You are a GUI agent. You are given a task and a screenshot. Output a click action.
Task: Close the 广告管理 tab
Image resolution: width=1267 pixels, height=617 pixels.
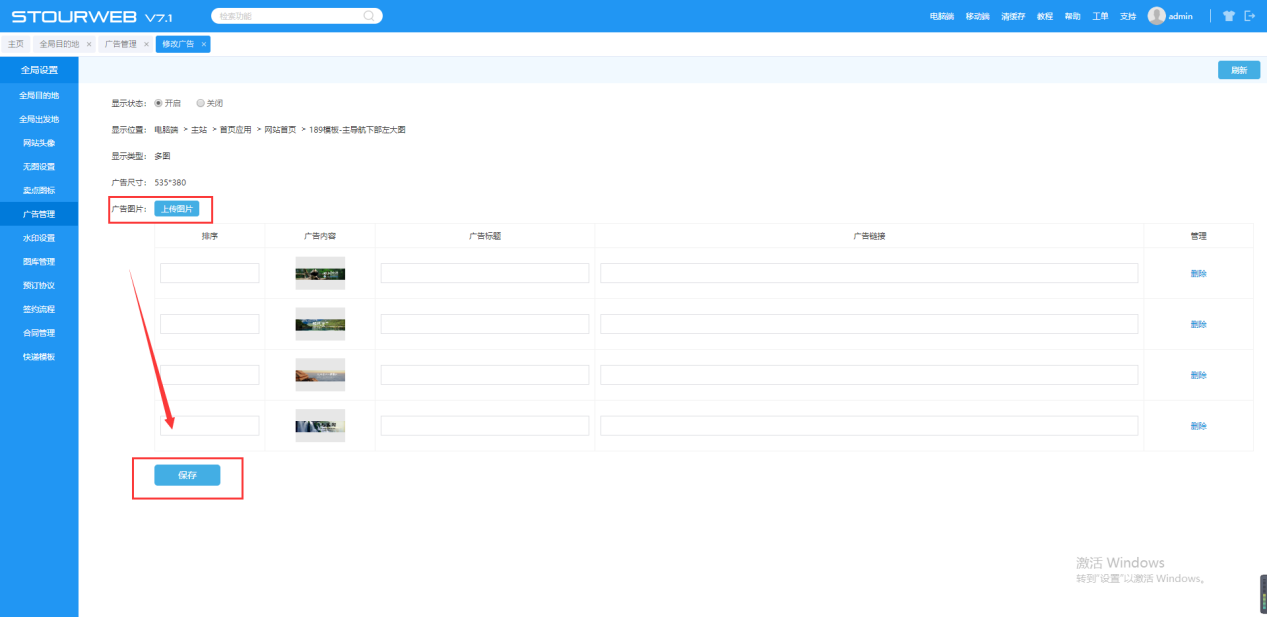click(x=146, y=44)
